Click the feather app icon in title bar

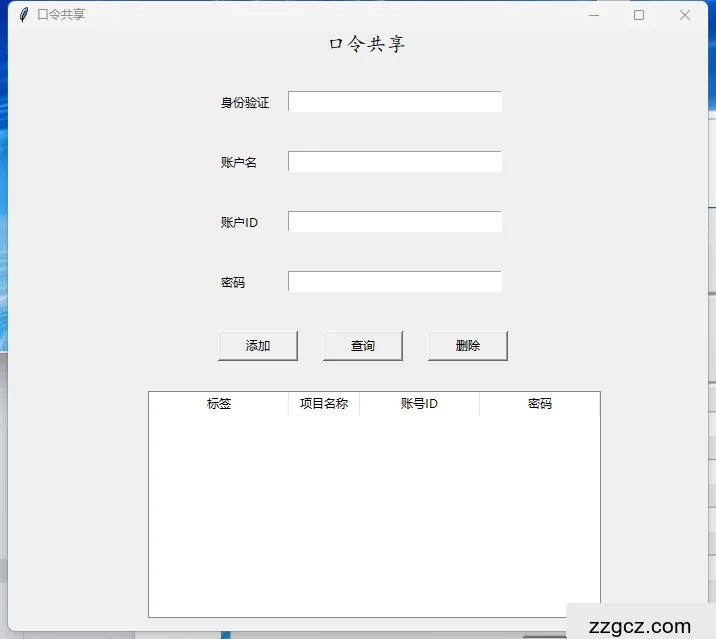pos(24,15)
